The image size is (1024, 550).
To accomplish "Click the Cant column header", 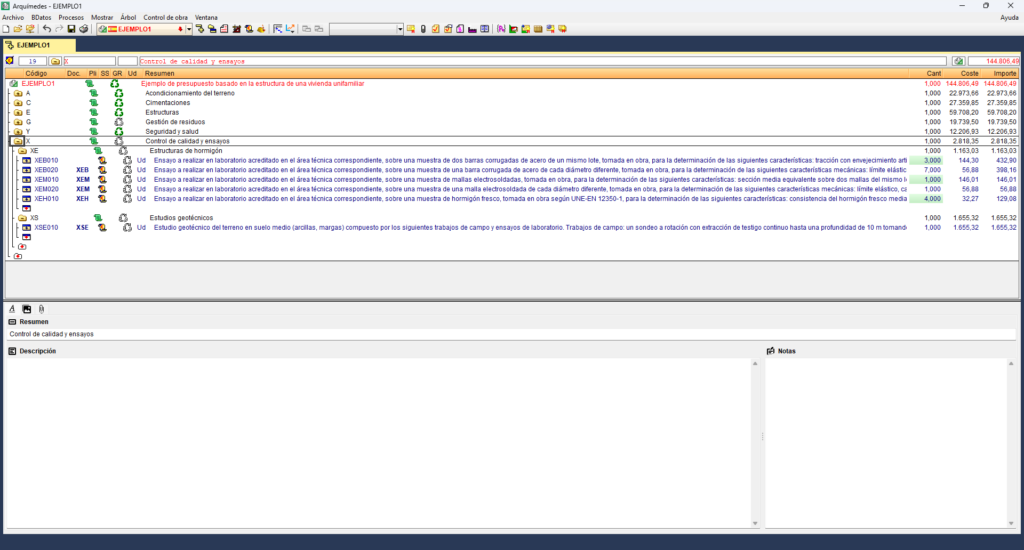I will coord(933,73).
